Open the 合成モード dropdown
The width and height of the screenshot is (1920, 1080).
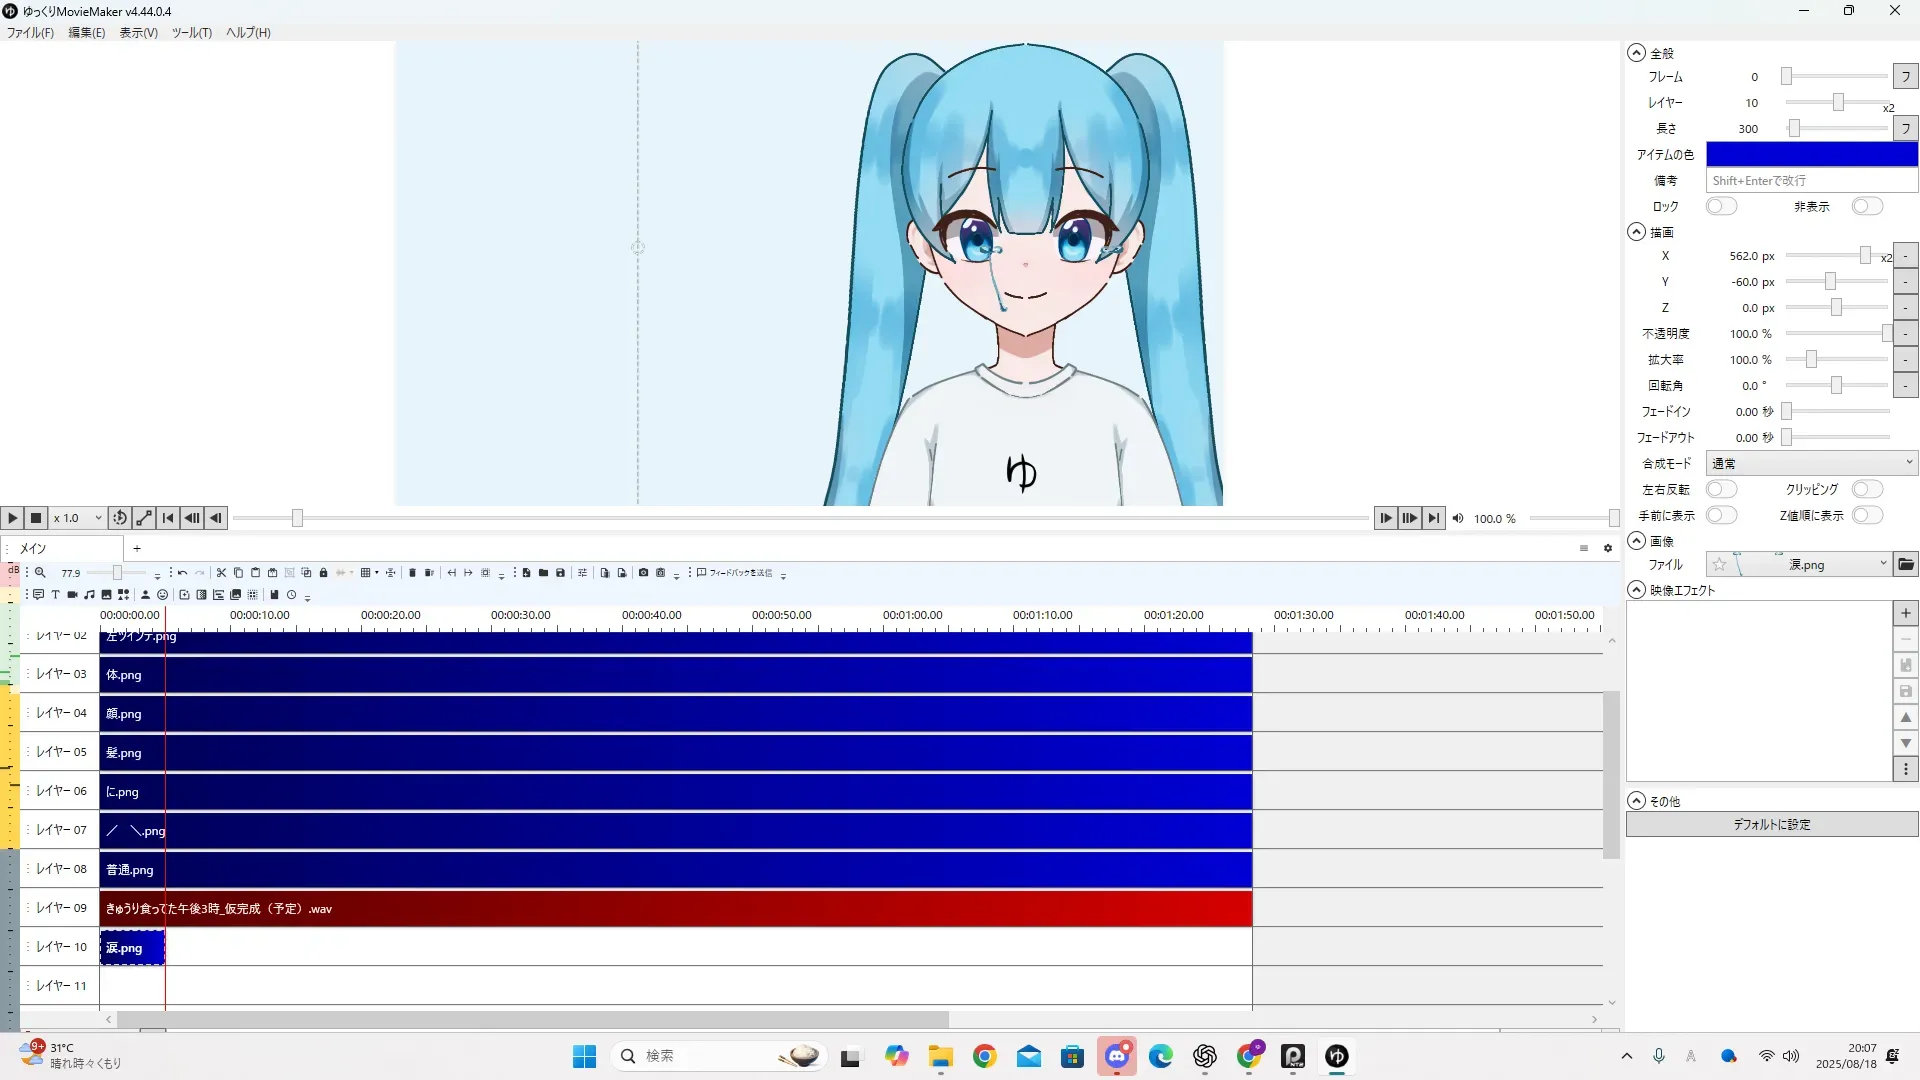click(1811, 463)
